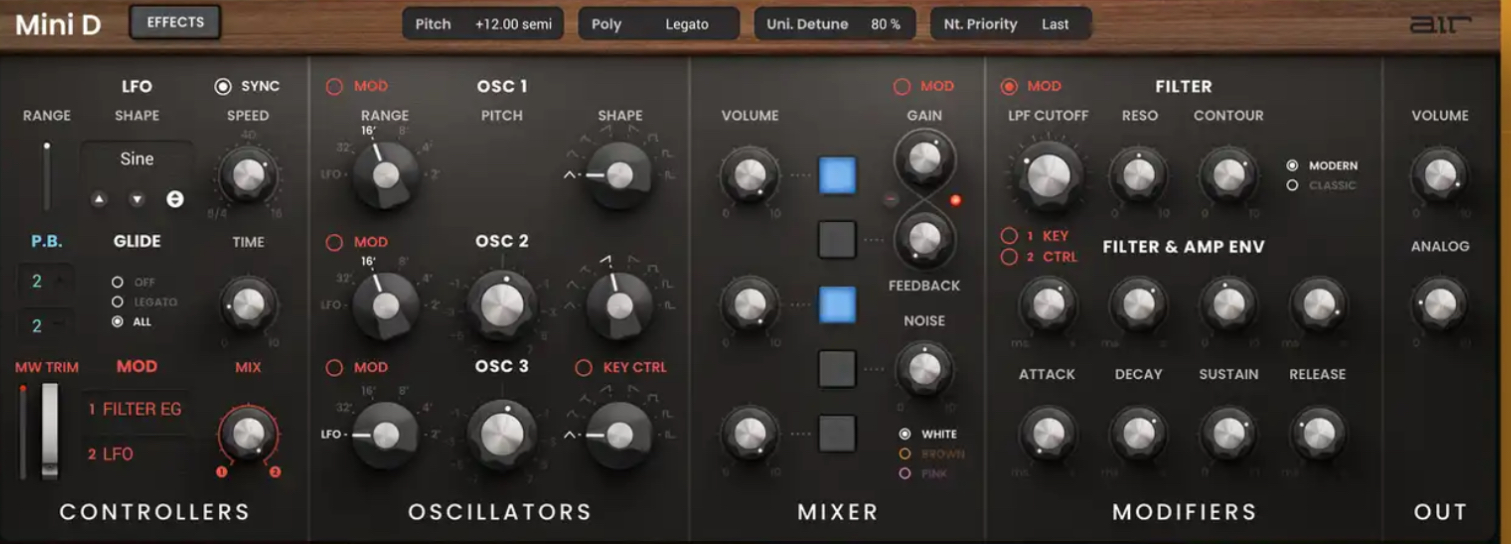Enable the Mixer MOD toggle
Viewport: 1511px width, 544px height.
pos(902,87)
